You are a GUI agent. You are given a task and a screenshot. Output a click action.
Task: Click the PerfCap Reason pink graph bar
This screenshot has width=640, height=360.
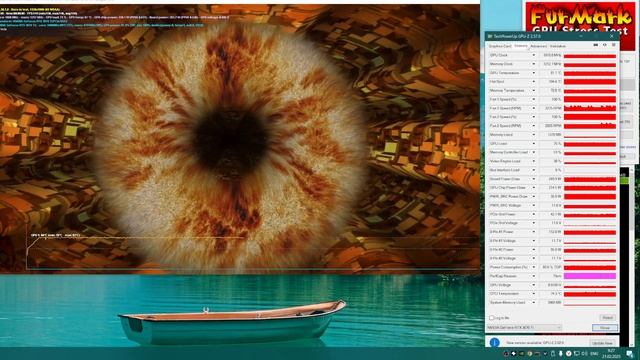pyautogui.click(x=590, y=276)
